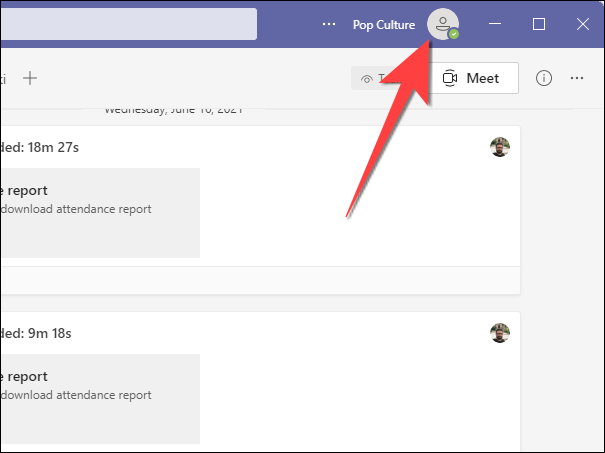Click in the search box
Screen dimensions: 605x453
click(128, 24)
